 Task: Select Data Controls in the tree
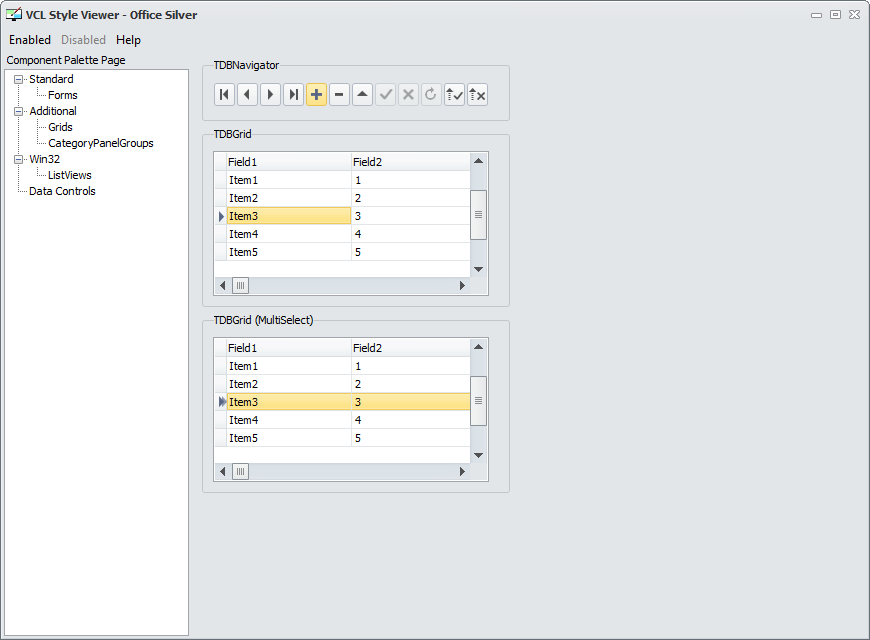[x=62, y=191]
